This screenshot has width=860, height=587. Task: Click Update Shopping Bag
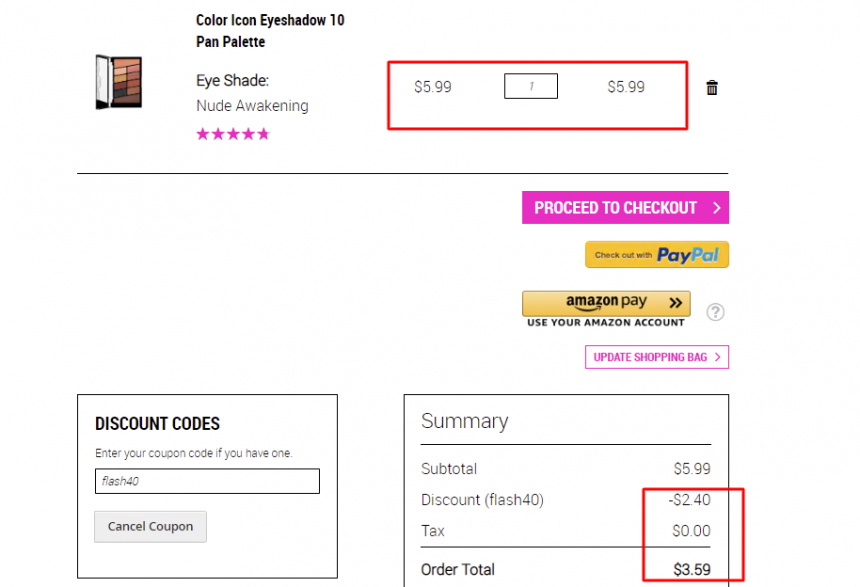tap(657, 357)
